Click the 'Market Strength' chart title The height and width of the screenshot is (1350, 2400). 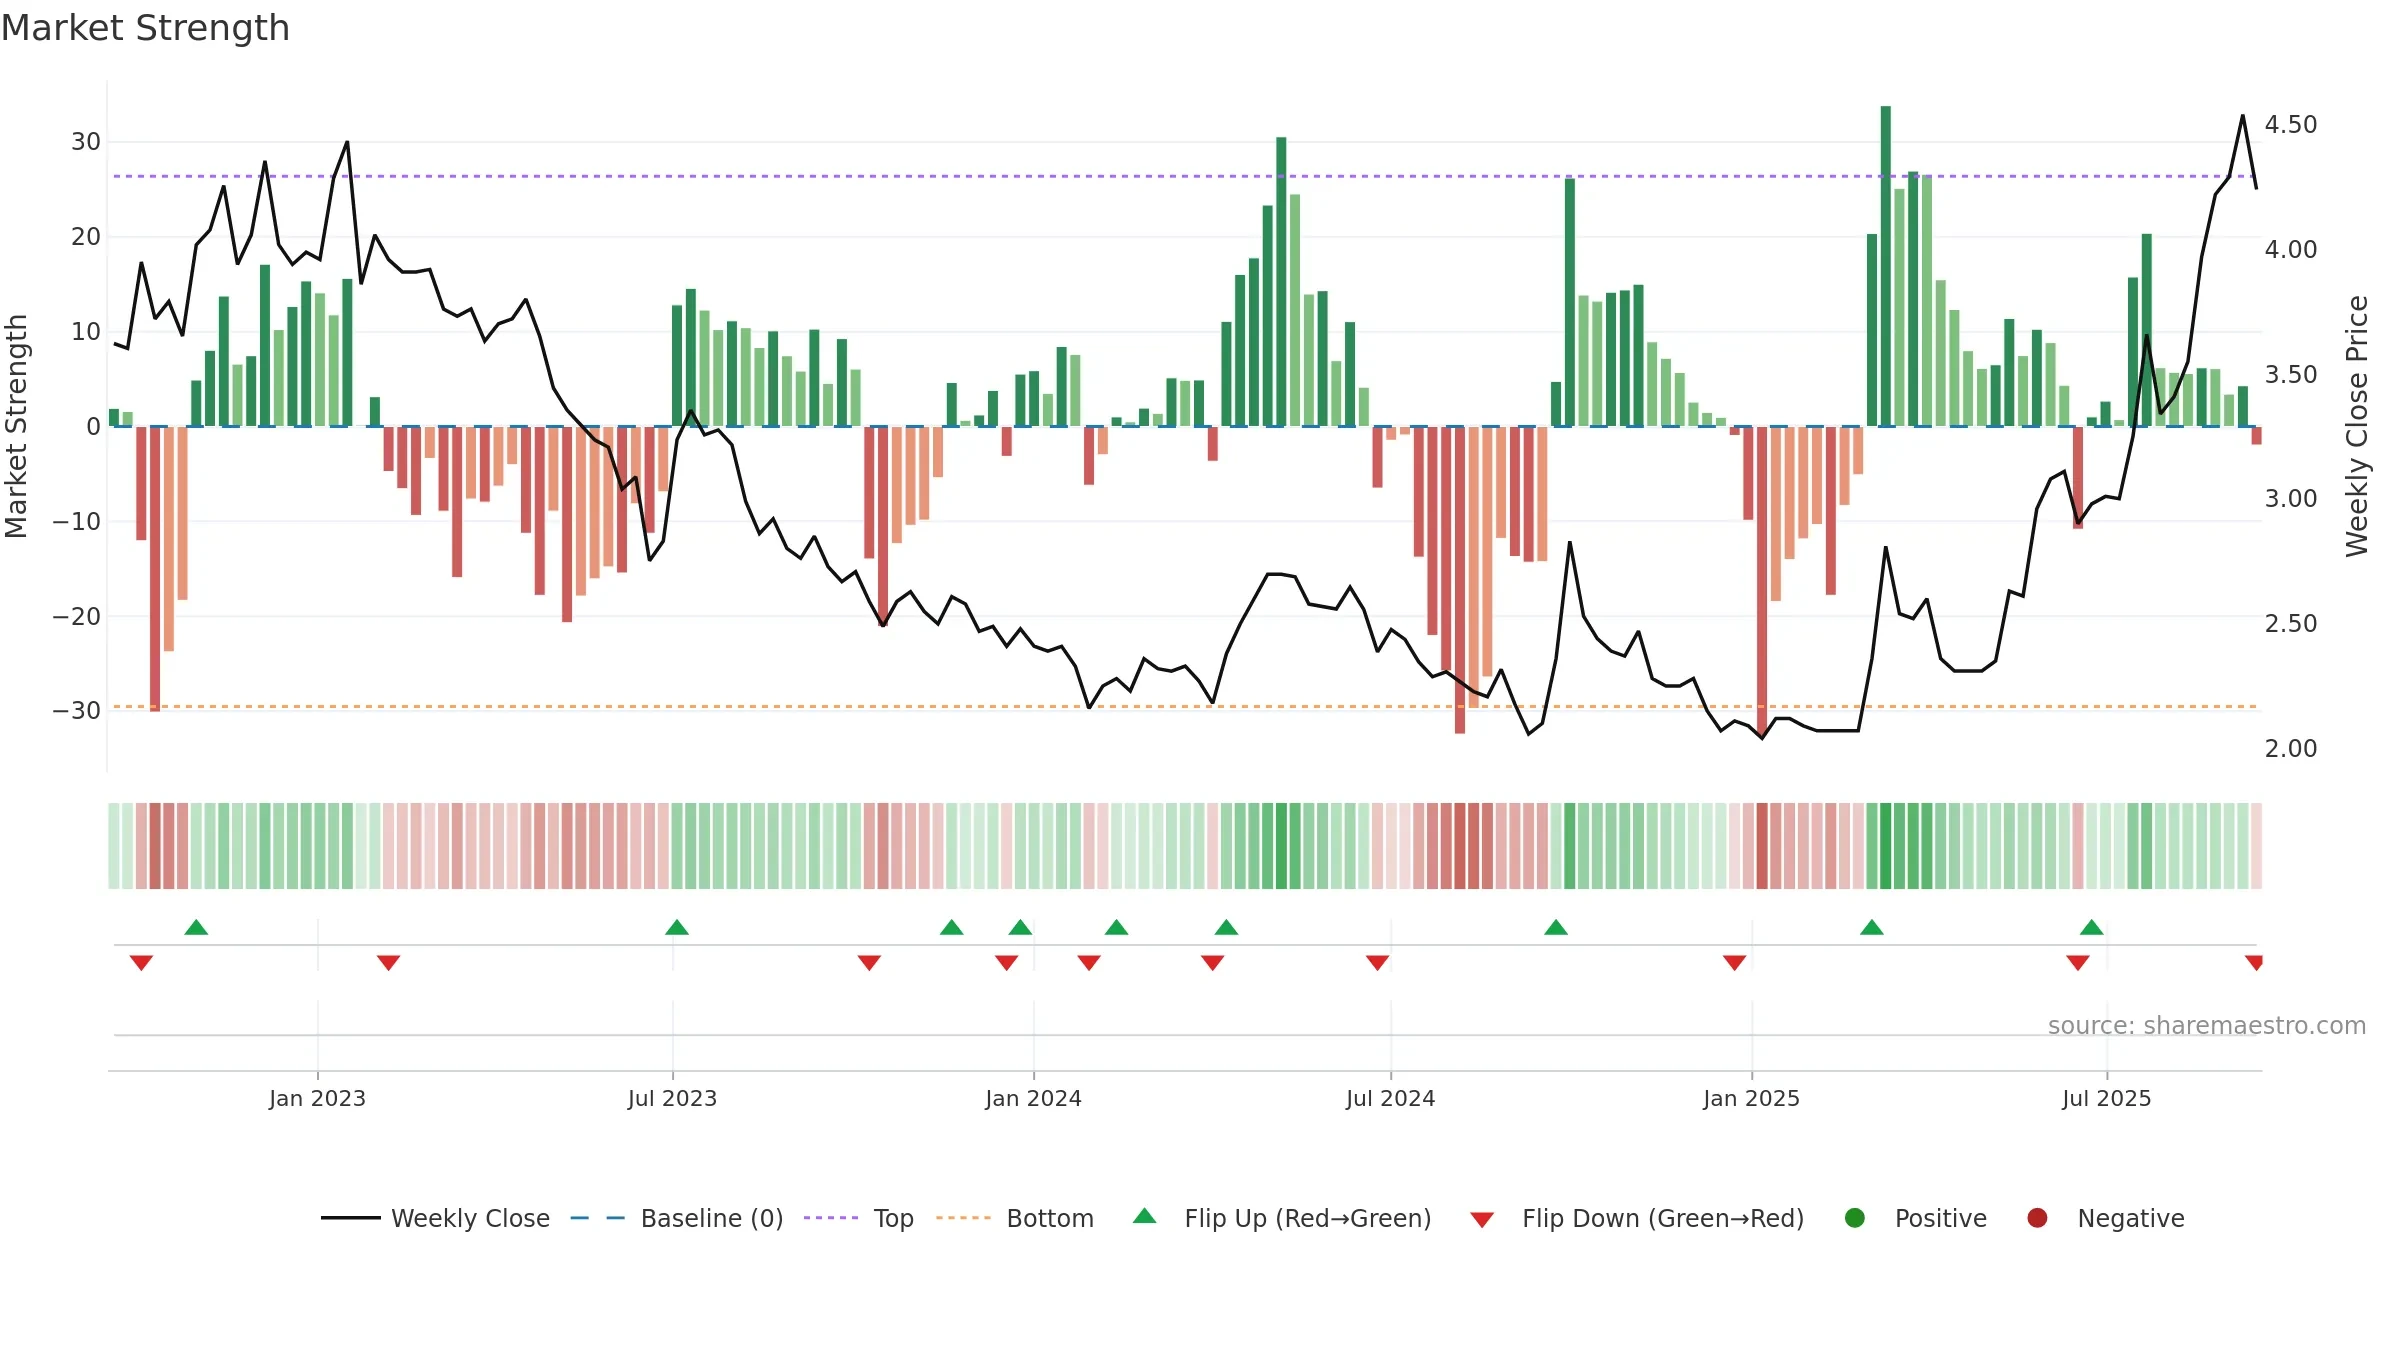pos(146,28)
